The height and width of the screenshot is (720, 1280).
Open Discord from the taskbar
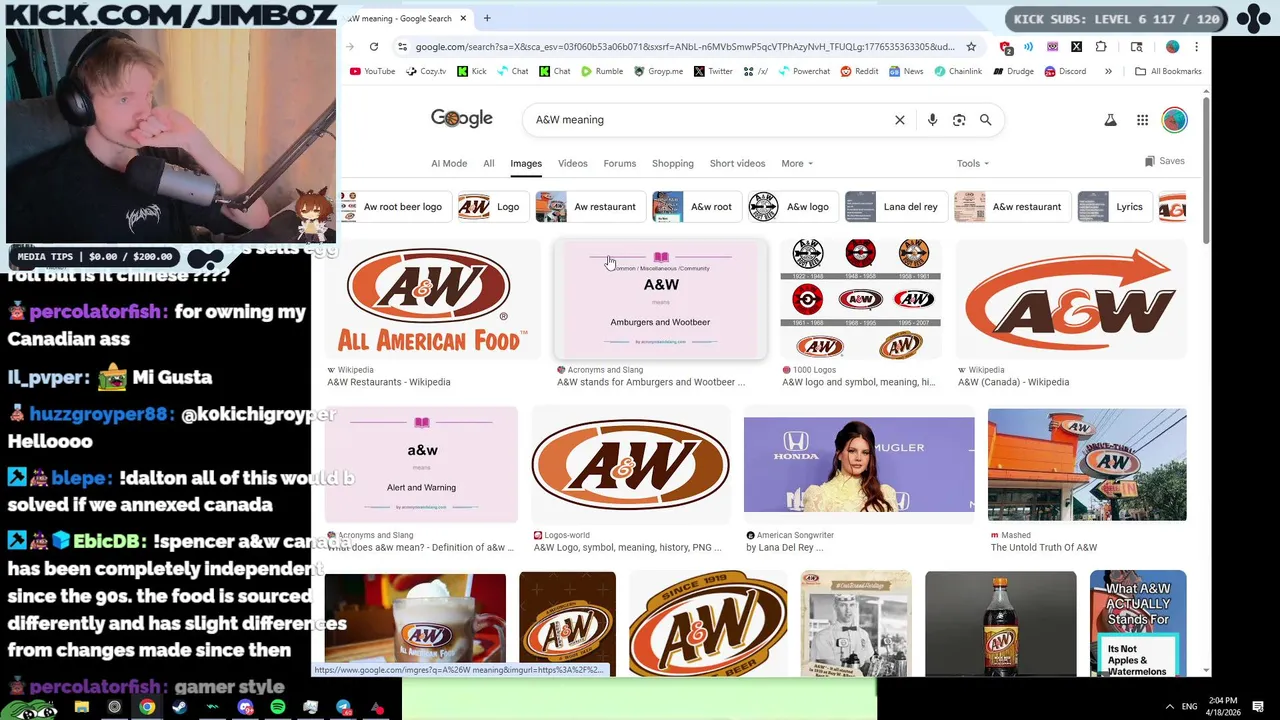tap(245, 707)
